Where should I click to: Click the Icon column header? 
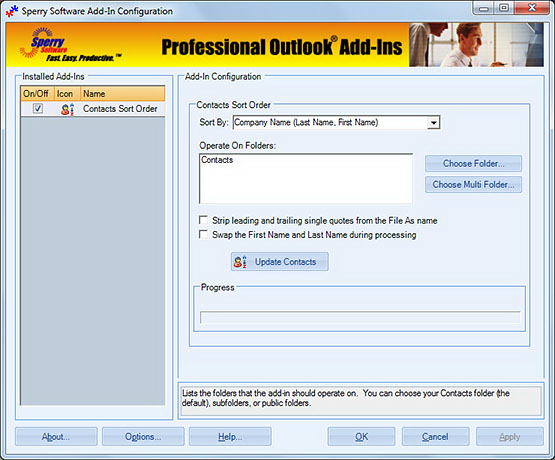point(67,94)
